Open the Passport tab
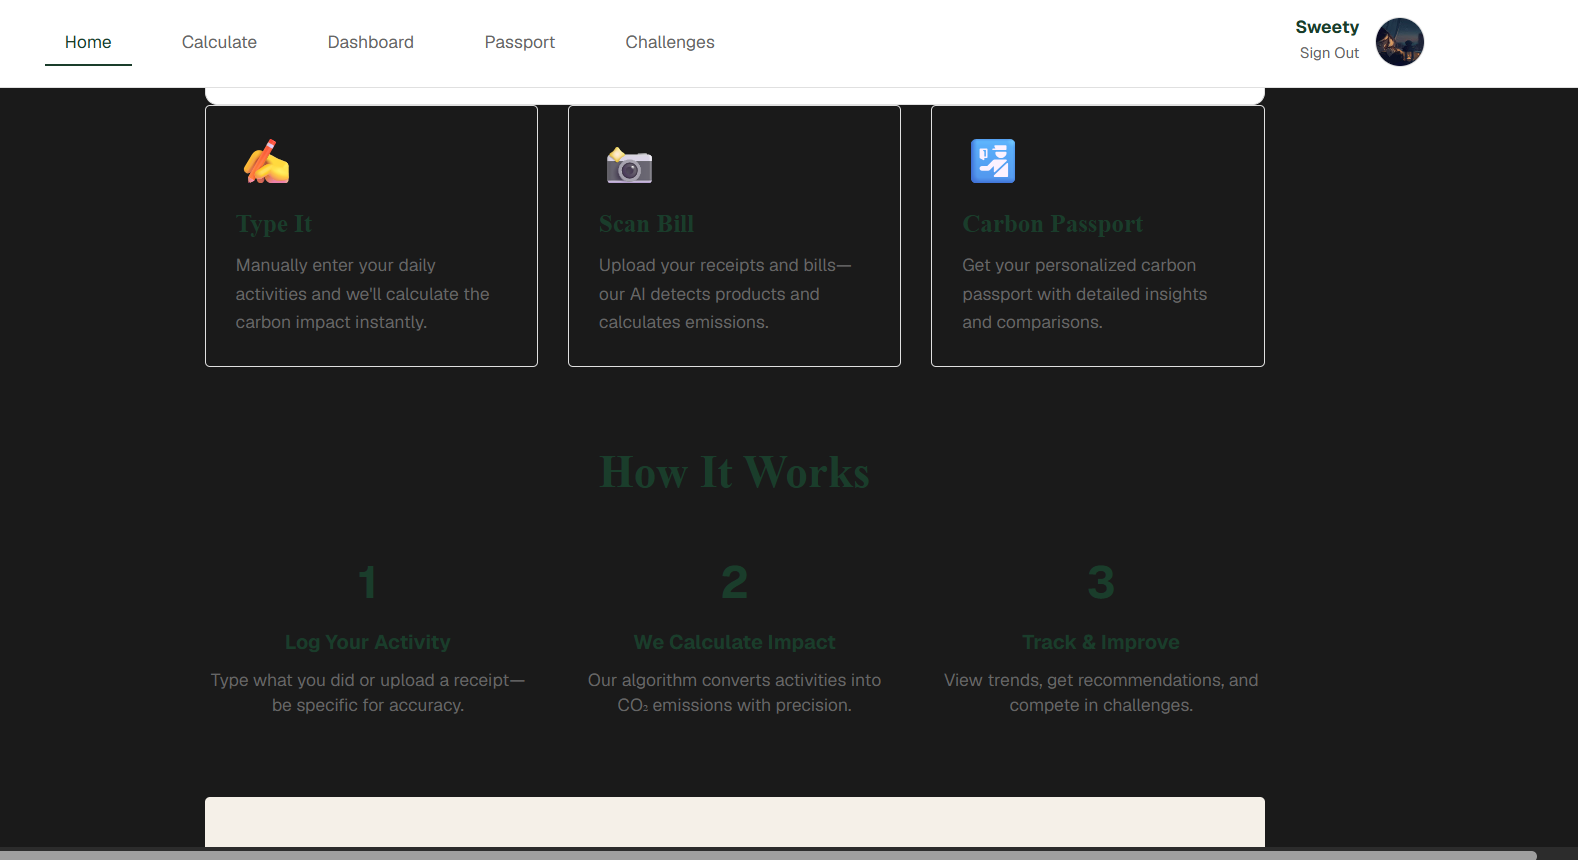 coord(520,42)
